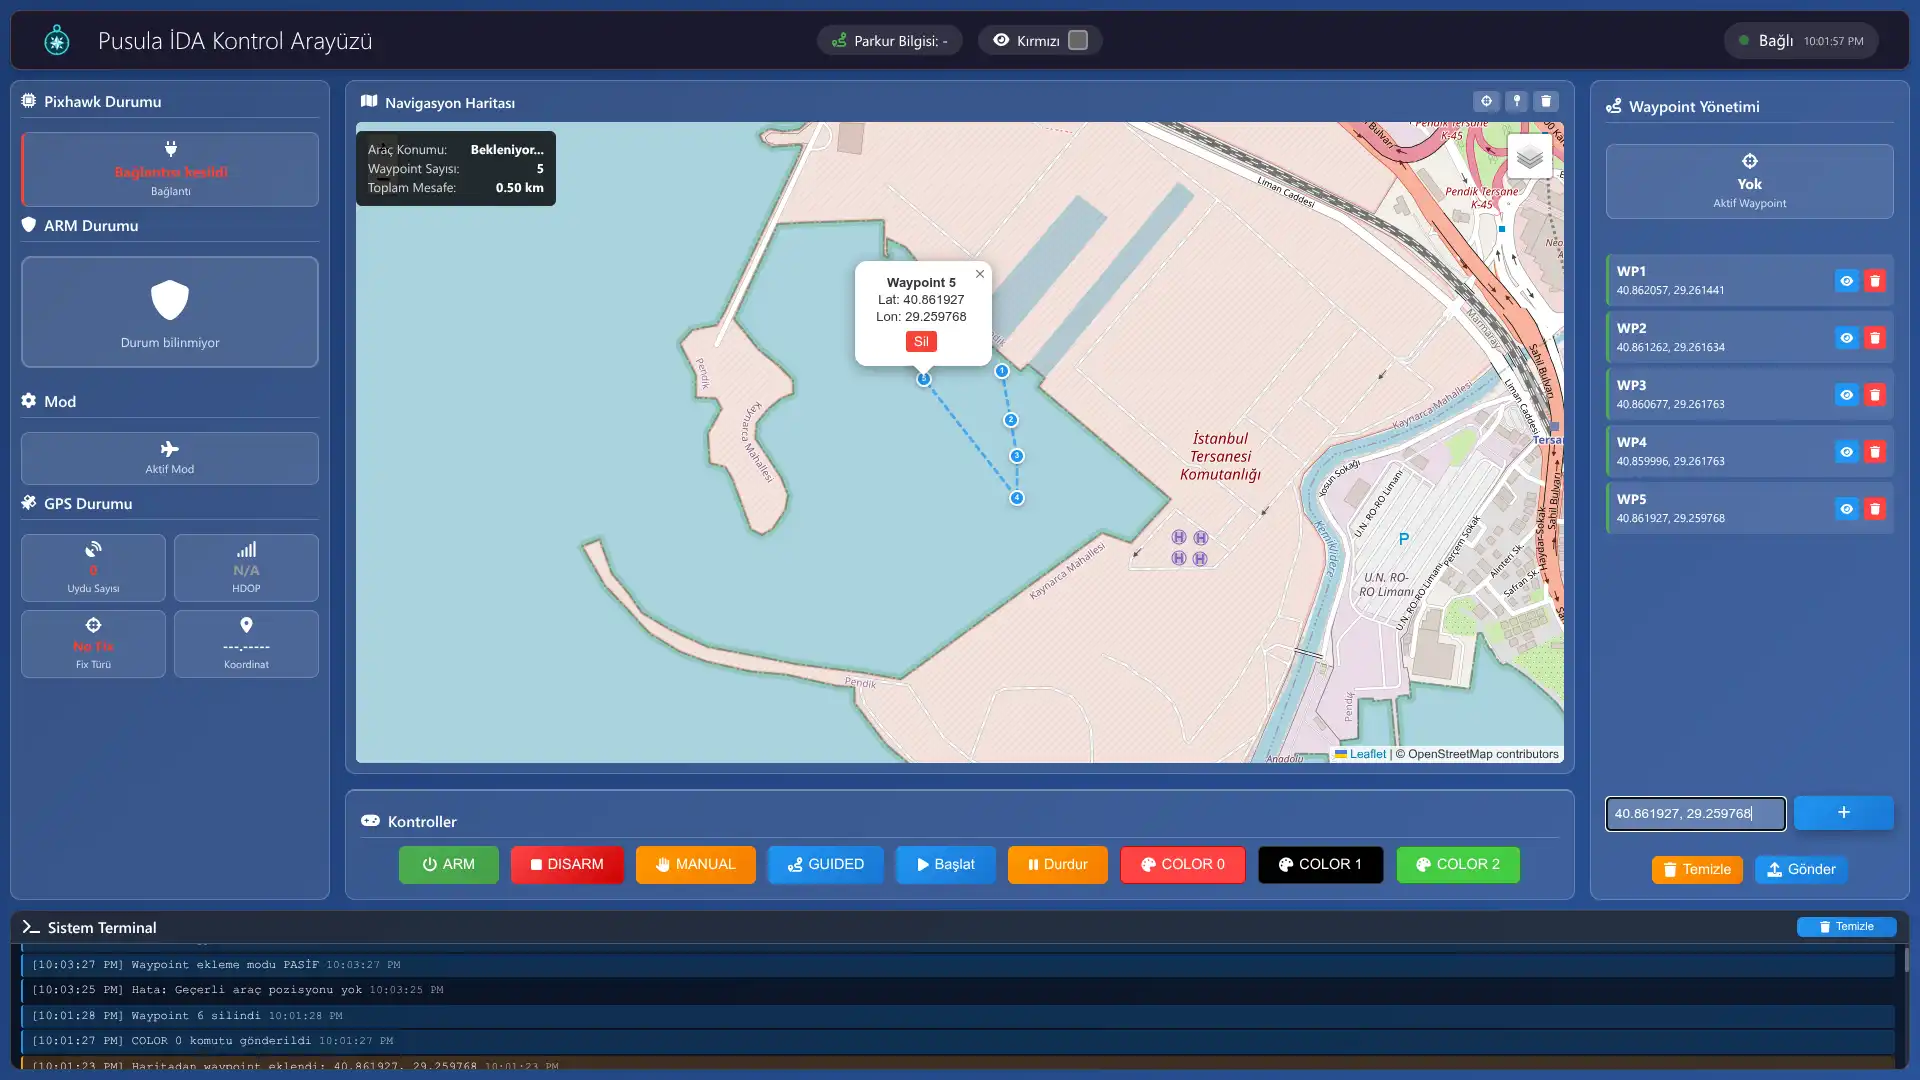Switch to GUIDED mode
1920x1080 pixels.
click(x=825, y=864)
